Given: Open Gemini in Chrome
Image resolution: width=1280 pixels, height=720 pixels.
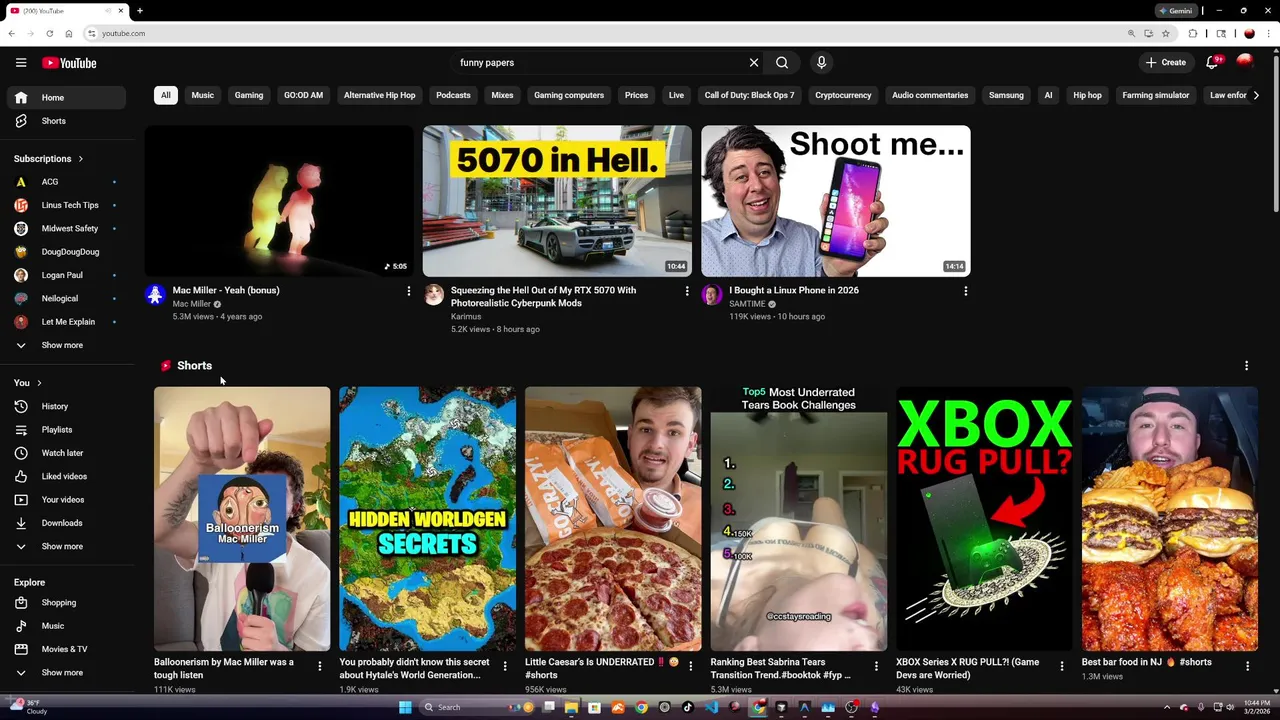Looking at the screenshot, I should tap(1176, 11).
